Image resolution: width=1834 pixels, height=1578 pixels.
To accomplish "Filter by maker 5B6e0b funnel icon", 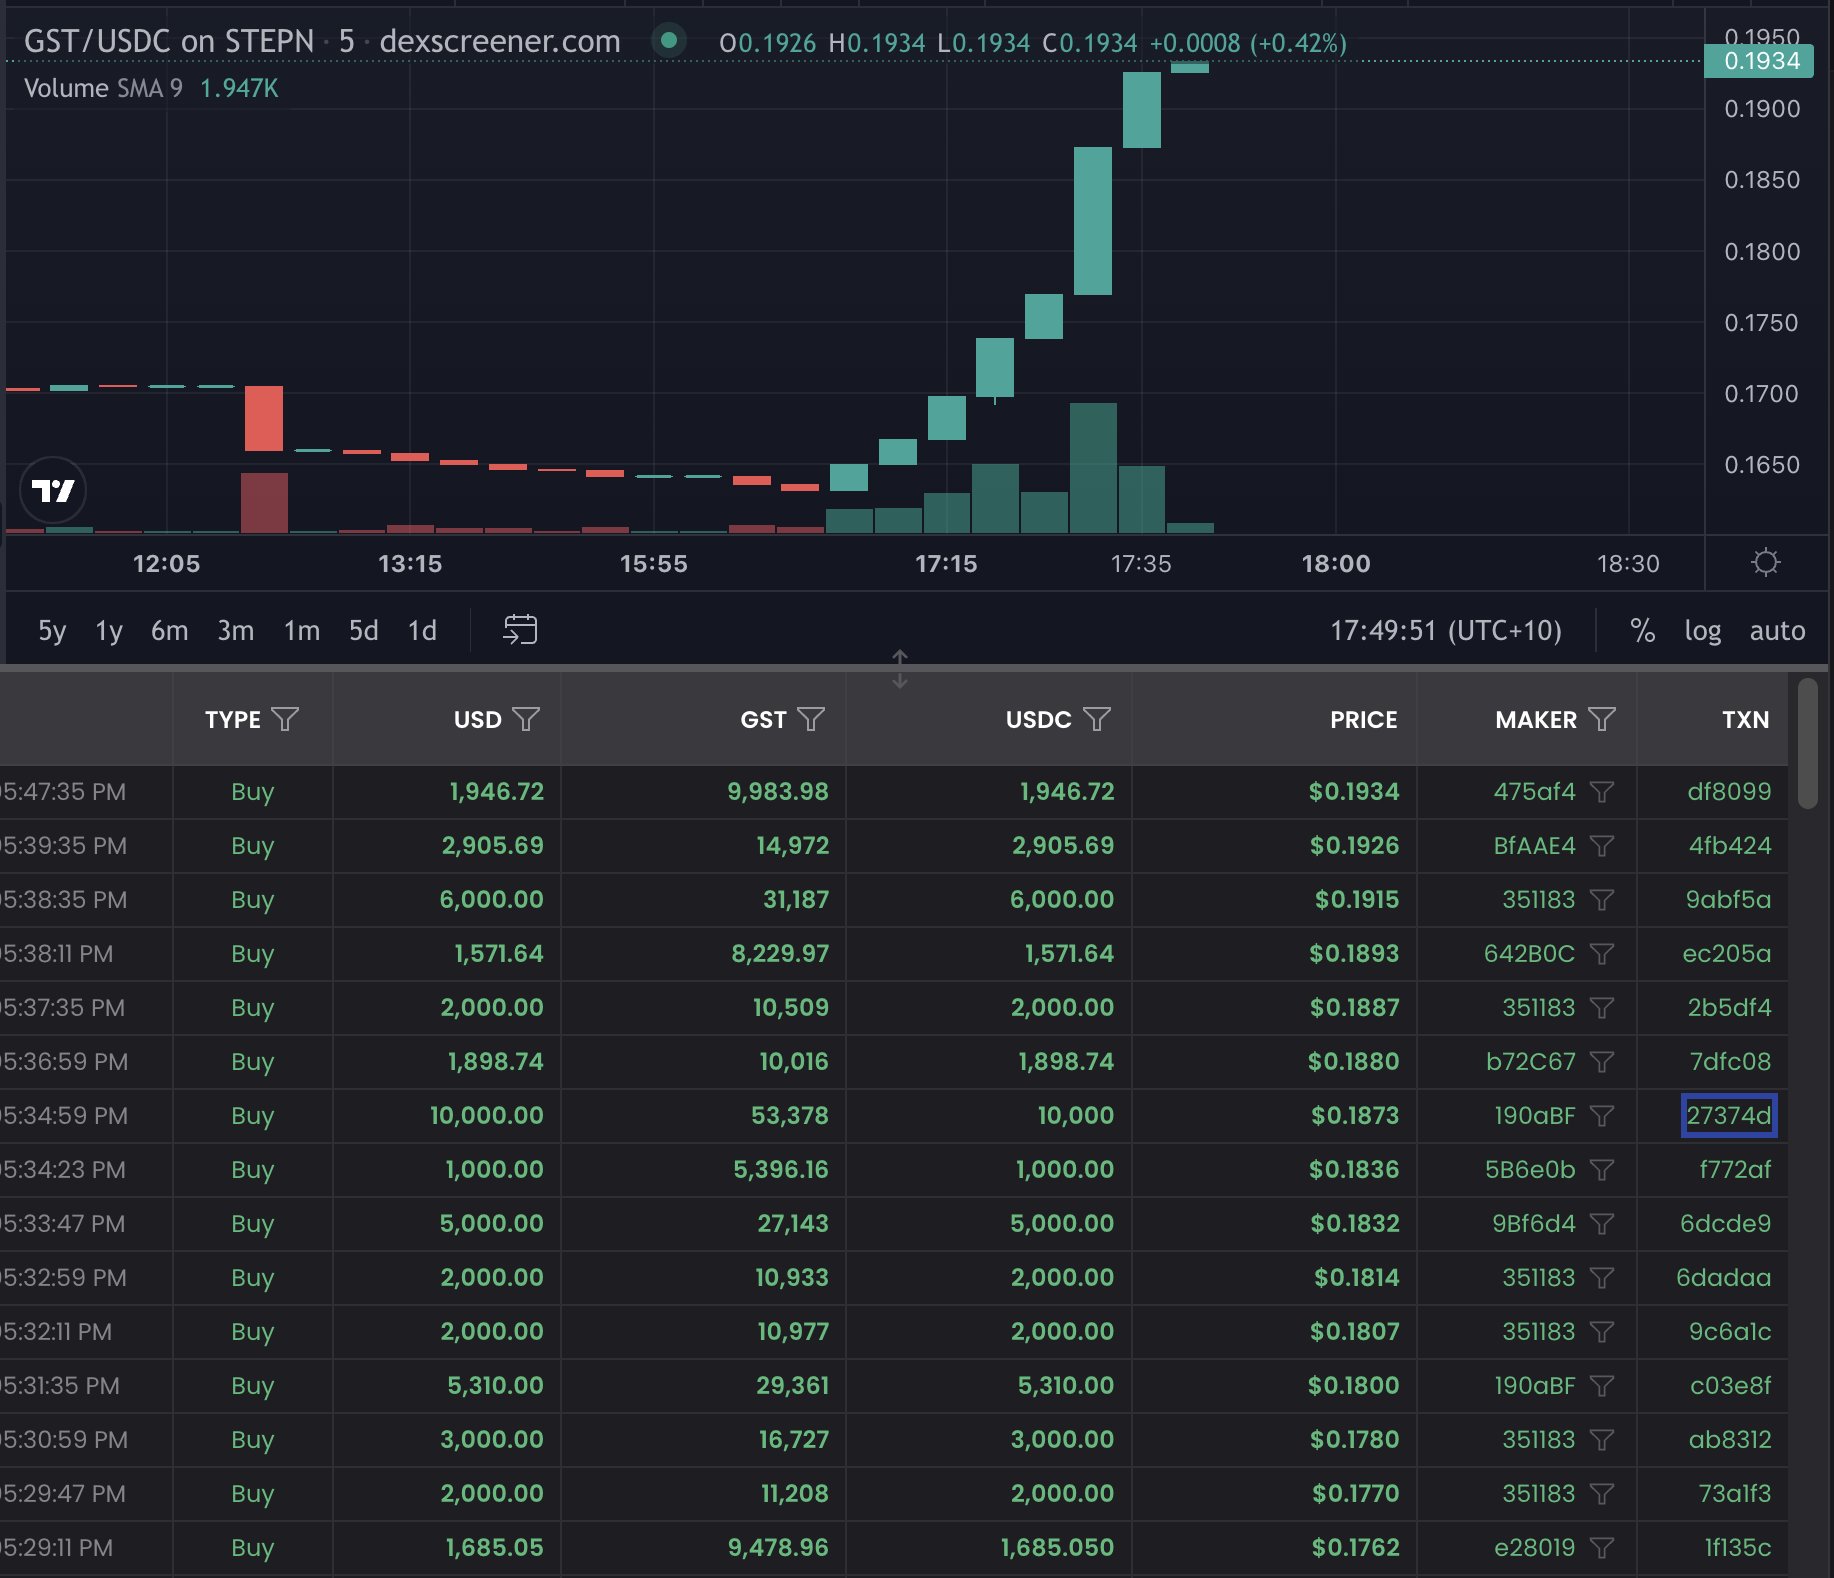I will (1602, 1170).
